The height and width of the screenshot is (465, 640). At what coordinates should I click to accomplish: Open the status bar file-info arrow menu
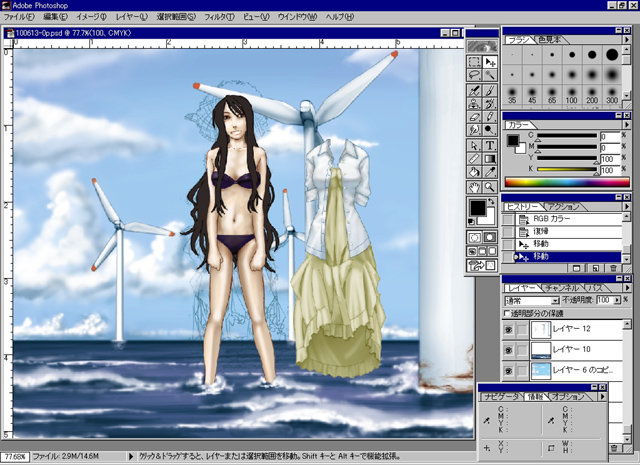coord(131,456)
